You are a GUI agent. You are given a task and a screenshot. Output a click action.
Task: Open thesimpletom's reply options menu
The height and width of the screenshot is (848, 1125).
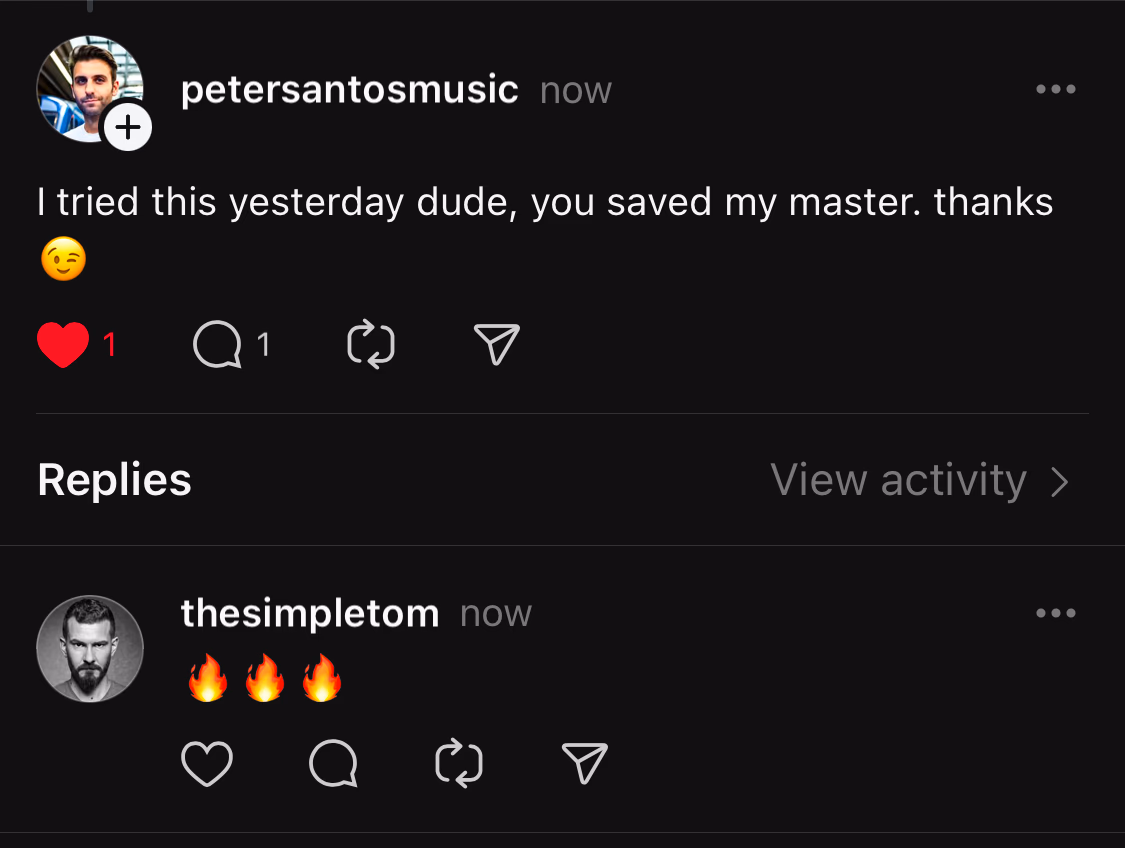(1056, 613)
